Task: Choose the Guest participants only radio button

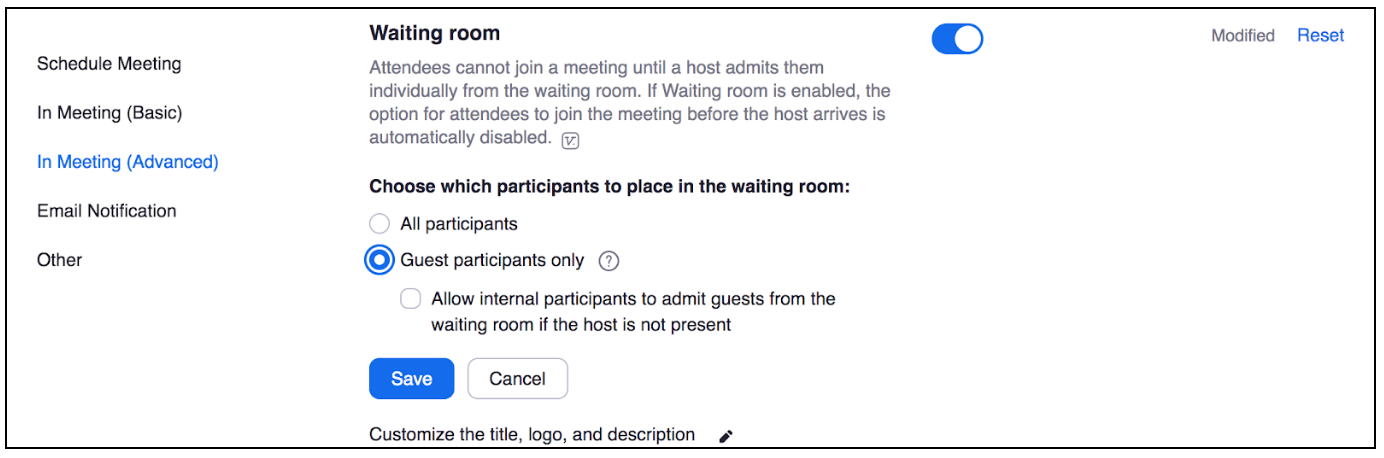Action: pos(380,261)
